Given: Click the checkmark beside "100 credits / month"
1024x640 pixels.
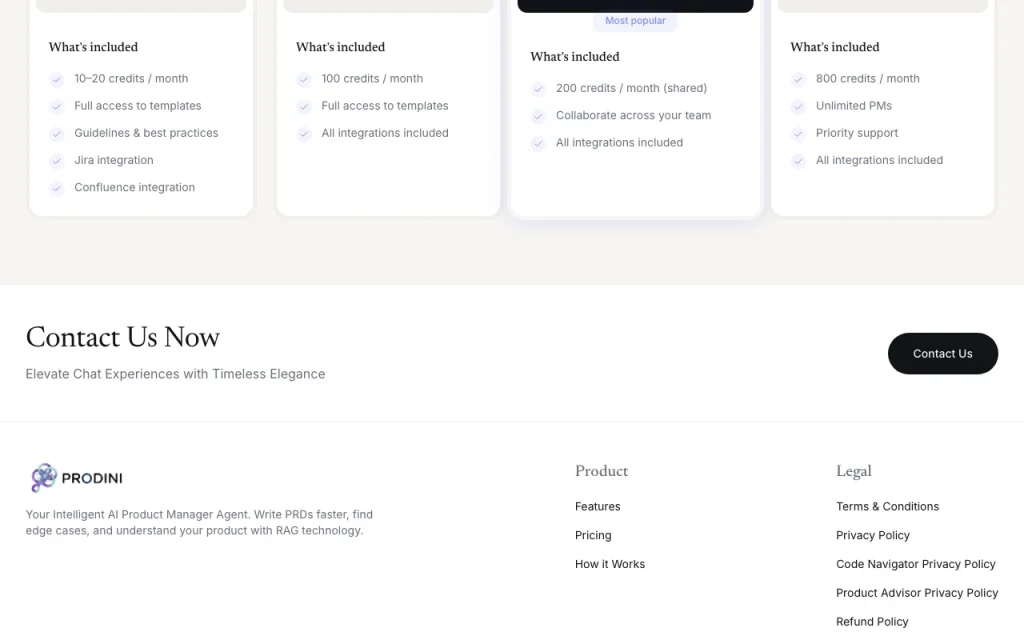Looking at the screenshot, I should pos(304,79).
